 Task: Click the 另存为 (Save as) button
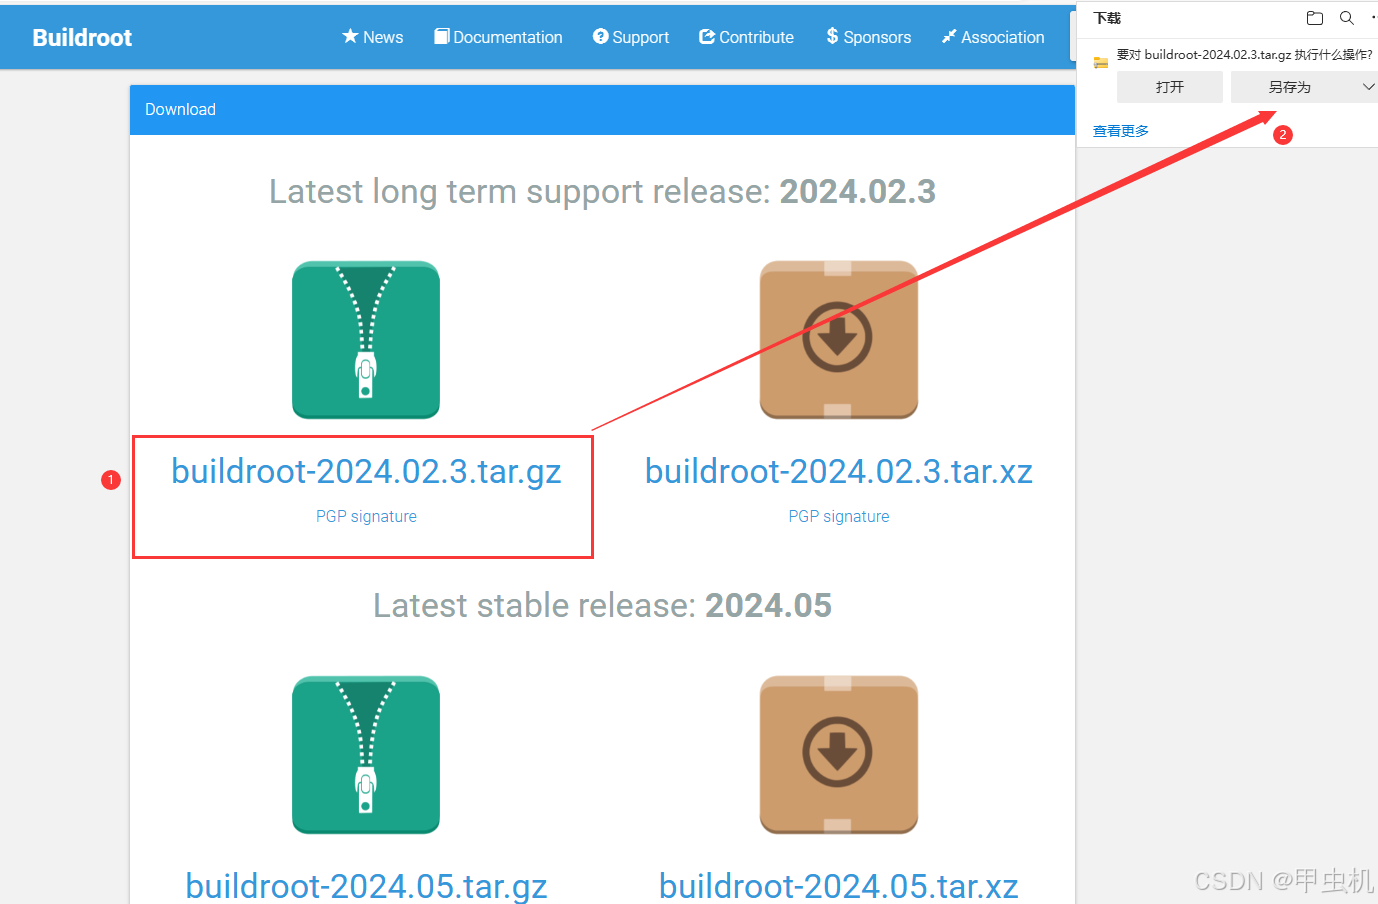pyautogui.click(x=1290, y=87)
